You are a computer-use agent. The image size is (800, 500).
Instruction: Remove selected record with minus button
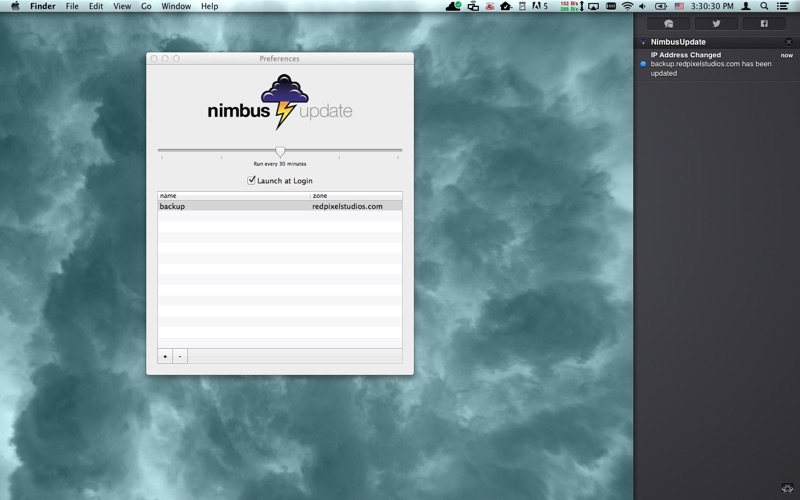click(180, 356)
